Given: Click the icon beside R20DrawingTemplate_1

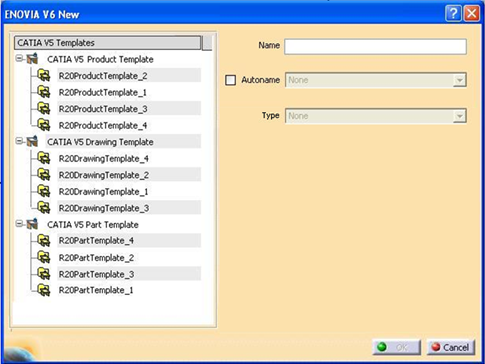Looking at the screenshot, I should [x=44, y=191].
